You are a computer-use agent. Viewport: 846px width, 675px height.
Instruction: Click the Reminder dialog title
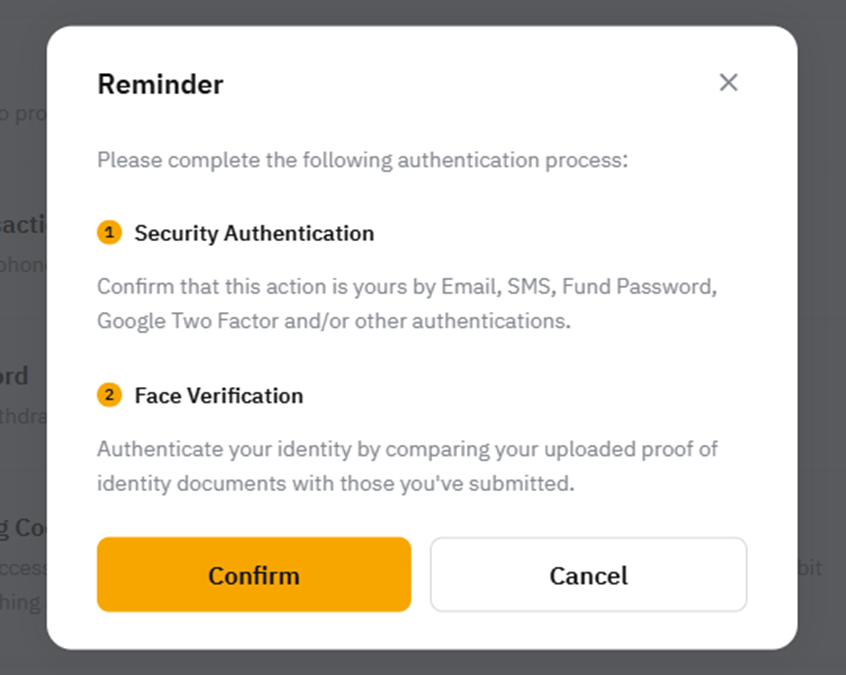pyautogui.click(x=159, y=85)
